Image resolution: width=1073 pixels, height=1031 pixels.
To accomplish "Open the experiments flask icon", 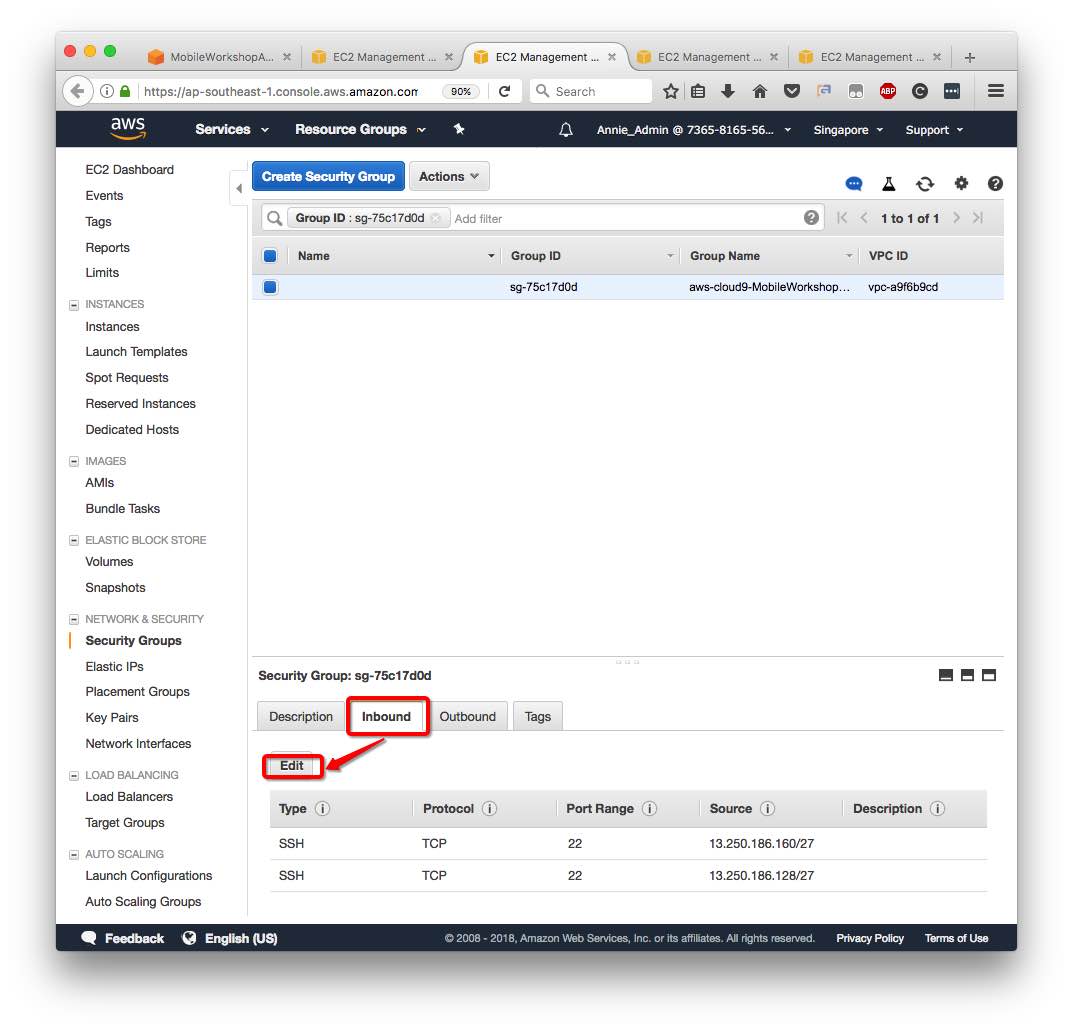I will [x=889, y=183].
